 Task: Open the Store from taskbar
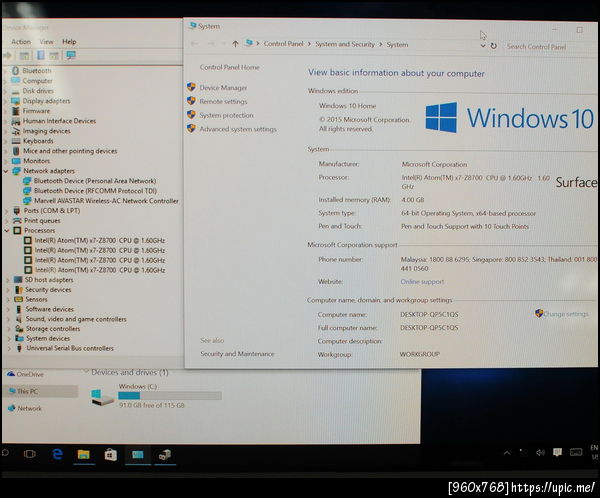[111, 454]
